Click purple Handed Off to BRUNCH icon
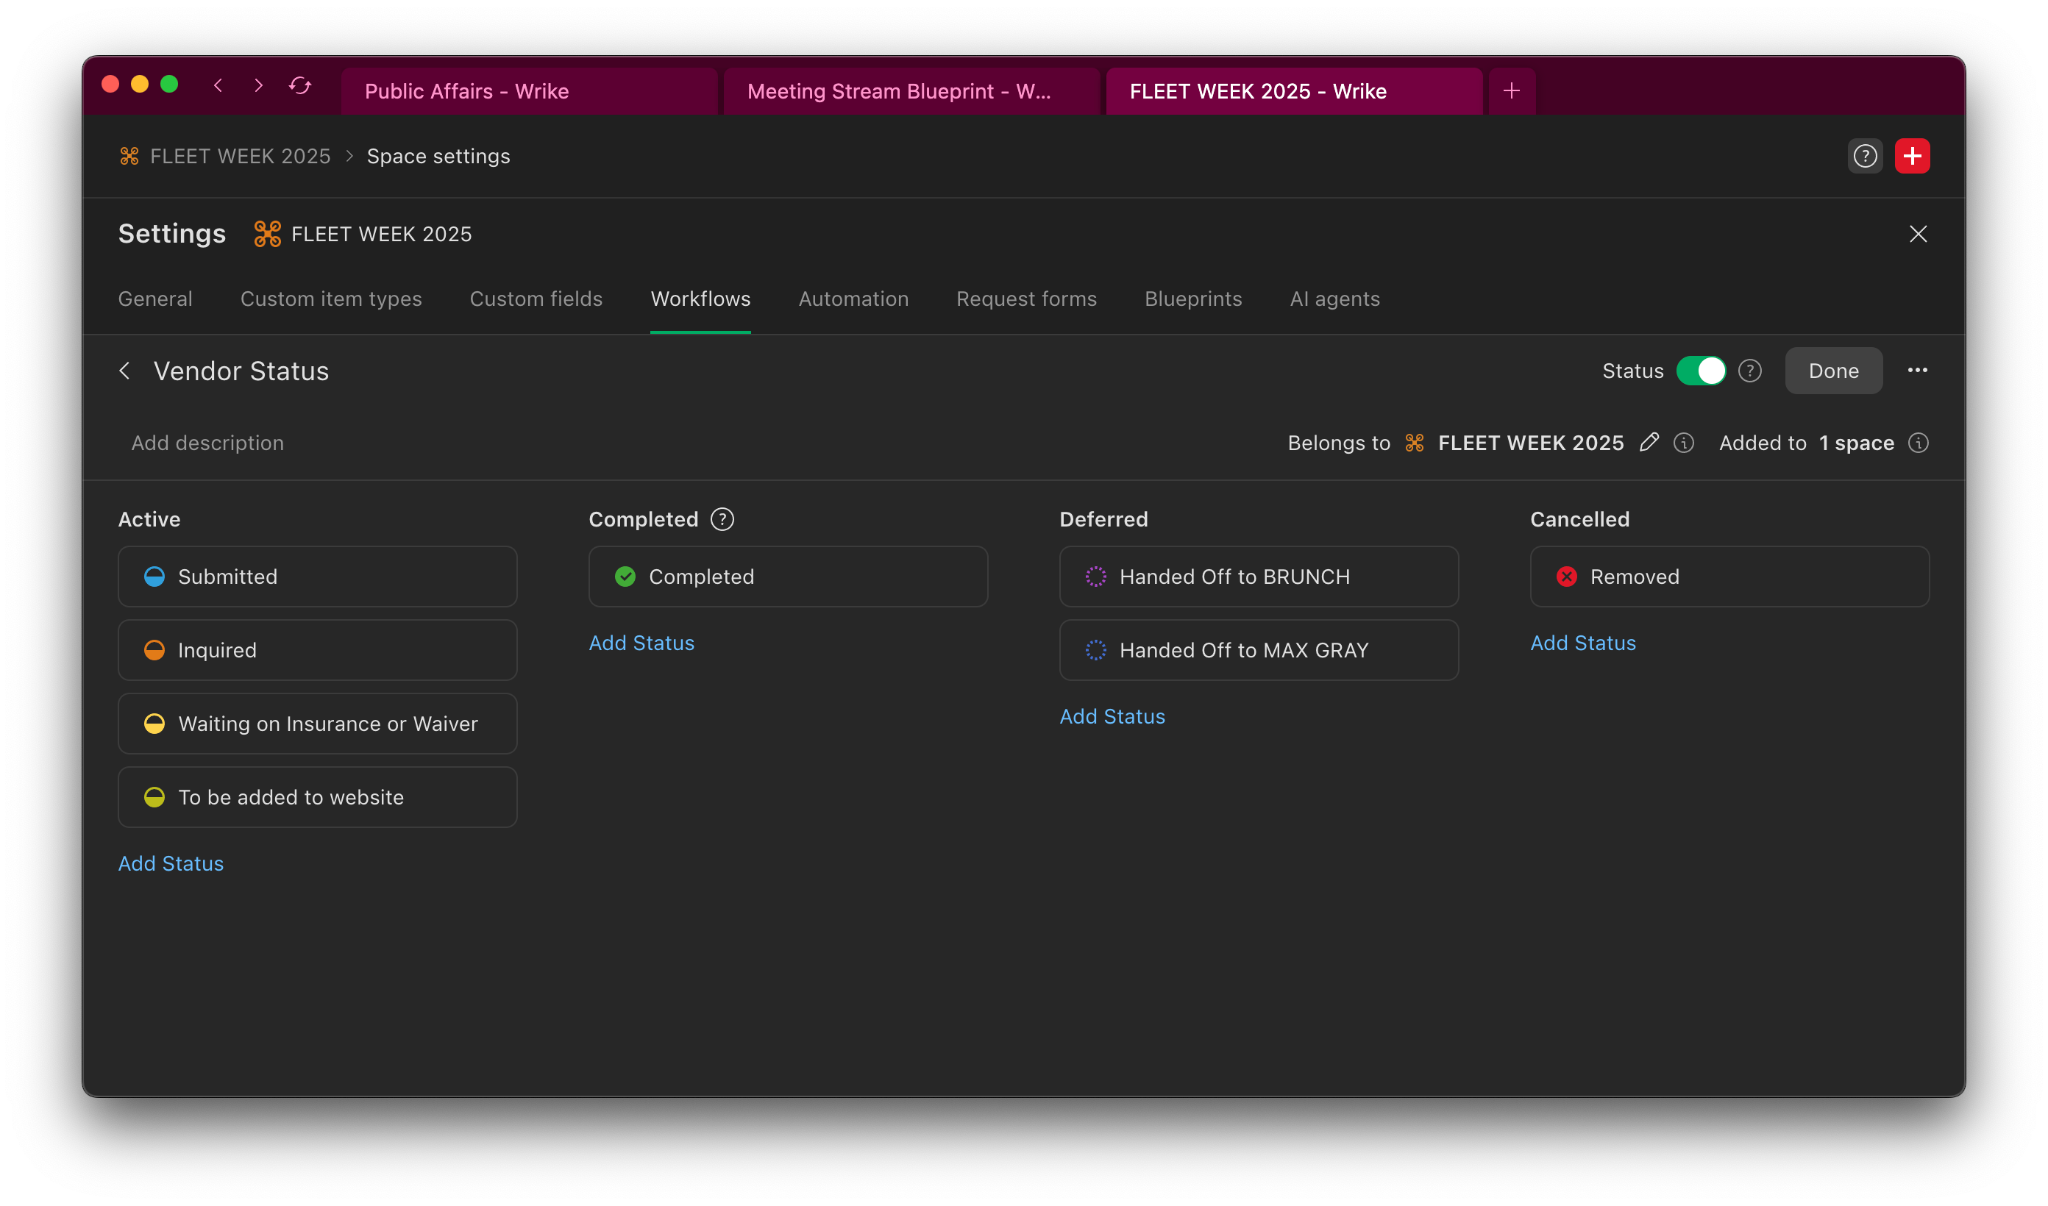Image resolution: width=2048 pixels, height=1206 pixels. [x=1096, y=577]
